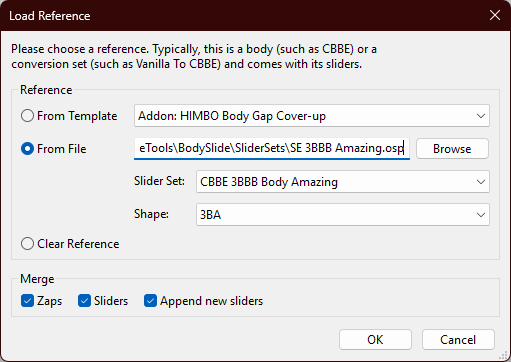Close the Load Reference window
The height and width of the screenshot is (362, 511).
[x=495, y=15]
